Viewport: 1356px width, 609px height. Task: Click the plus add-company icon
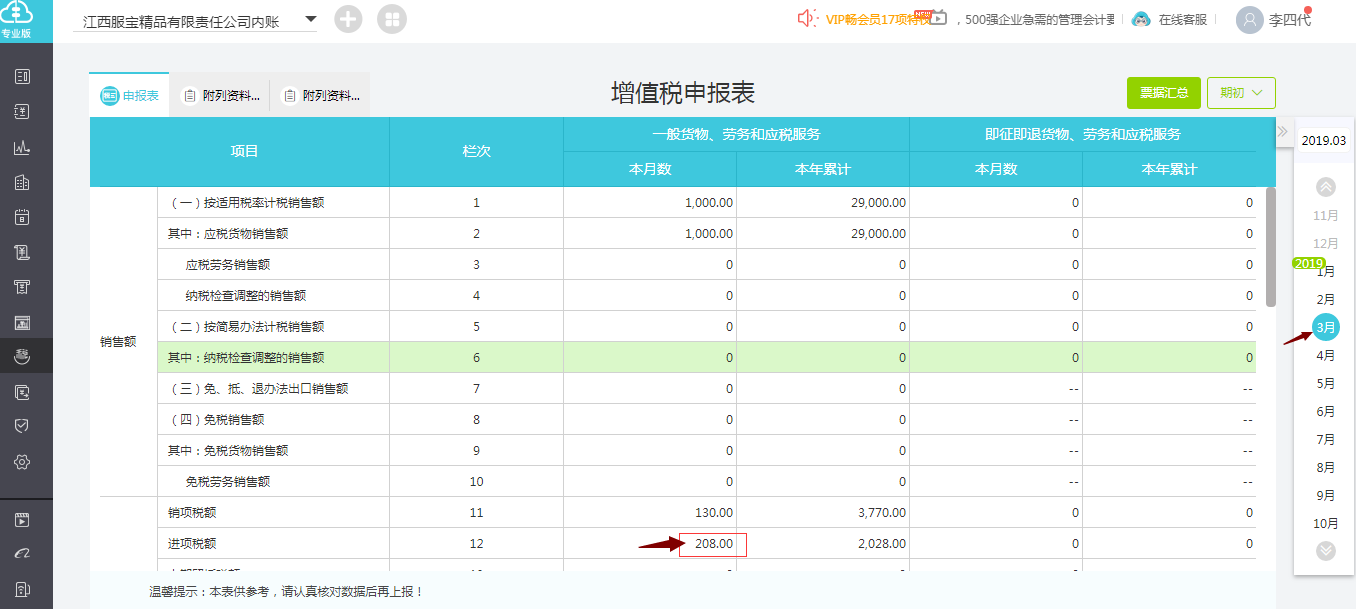point(348,19)
